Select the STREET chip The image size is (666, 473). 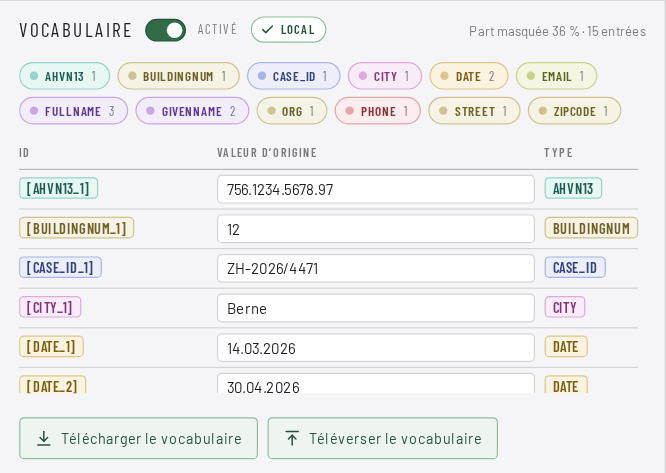coord(474,111)
